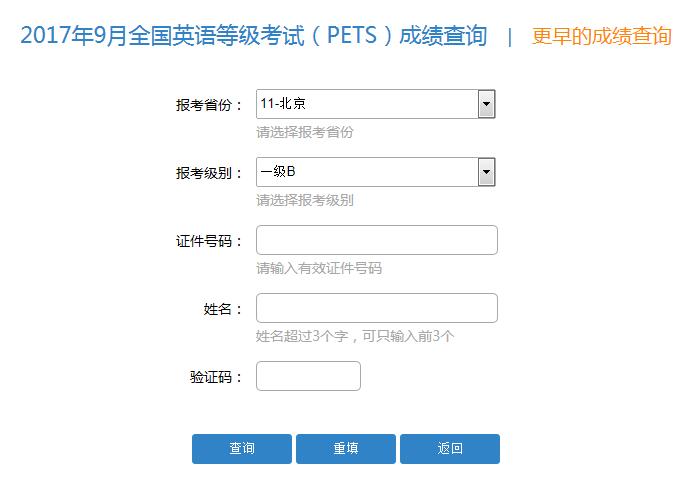Select the 11-北京 province combo box
Viewport: 693px width, 481px height.
376,104
